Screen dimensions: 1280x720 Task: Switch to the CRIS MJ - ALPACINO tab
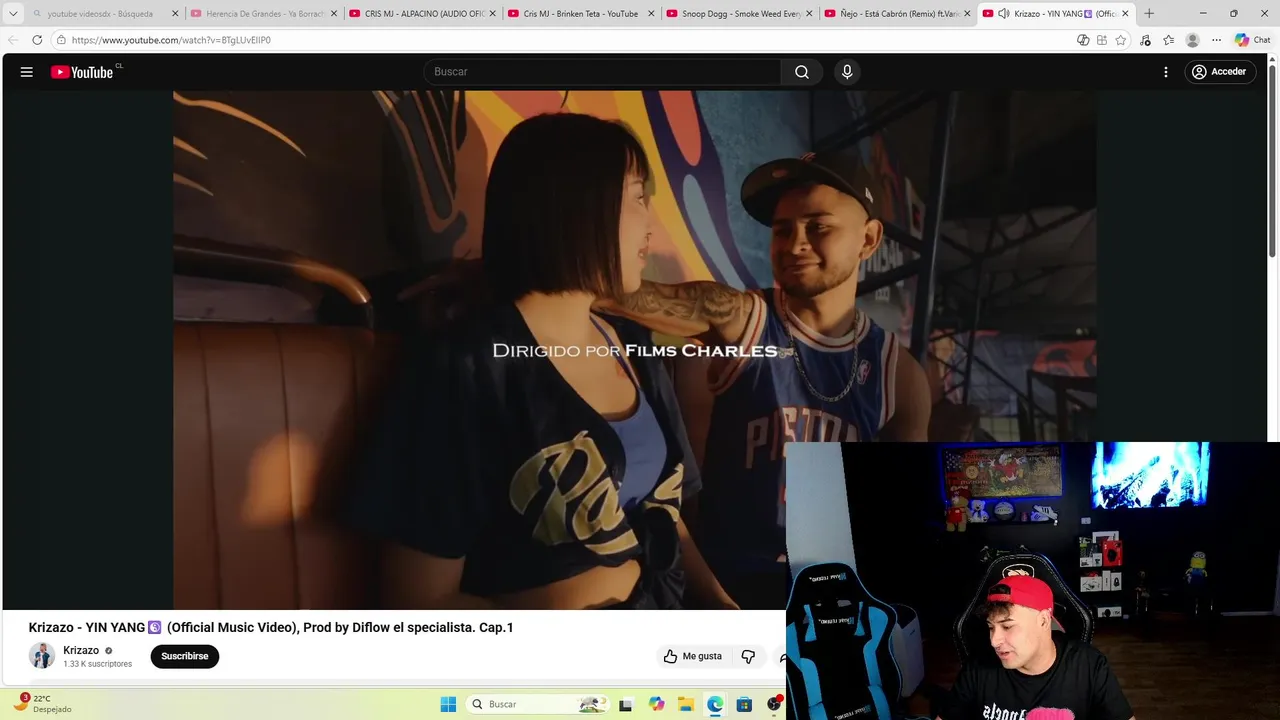(x=424, y=14)
